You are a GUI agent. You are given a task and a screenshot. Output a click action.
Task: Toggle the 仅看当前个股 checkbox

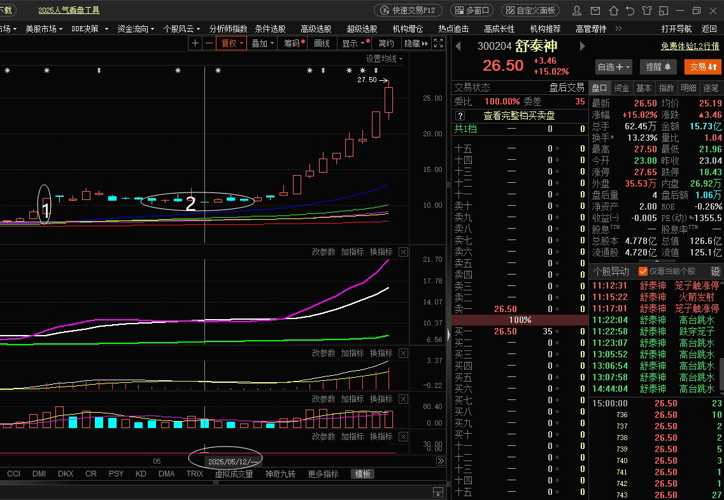coord(643,271)
